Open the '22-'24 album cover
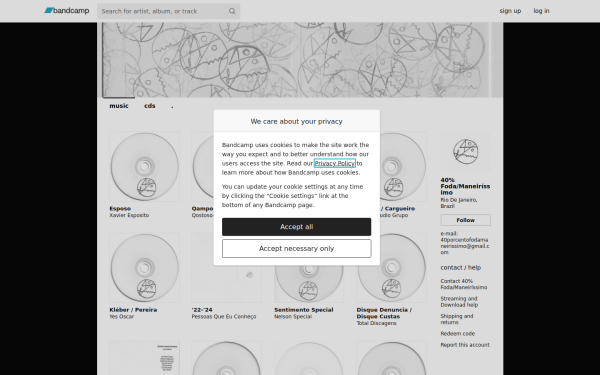Image resolution: width=600 pixels, height=375 pixels. coord(227,283)
